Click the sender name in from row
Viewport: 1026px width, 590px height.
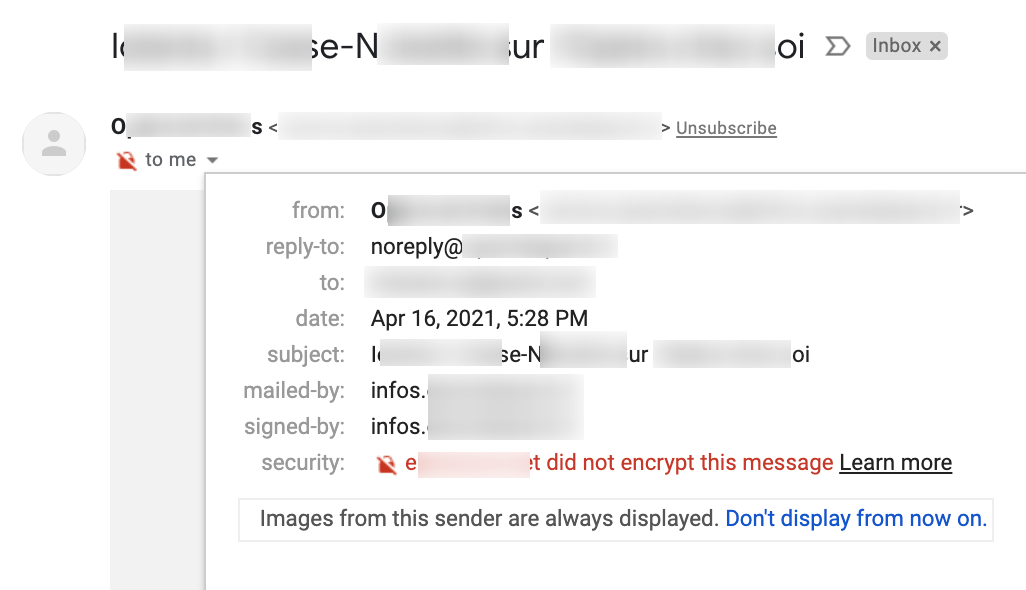(x=447, y=211)
